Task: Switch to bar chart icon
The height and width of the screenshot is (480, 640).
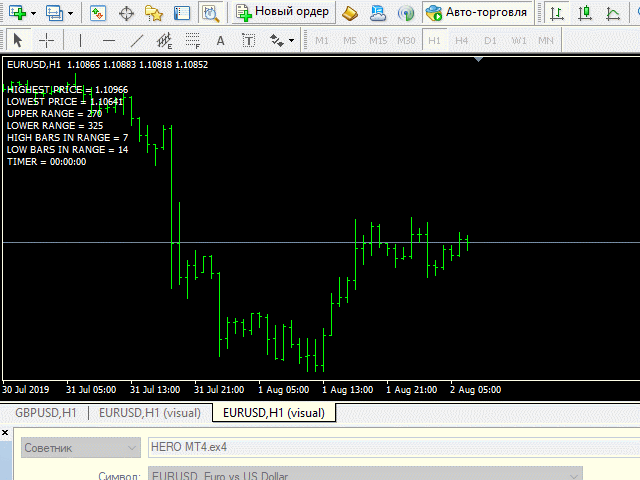Action: 557,13
